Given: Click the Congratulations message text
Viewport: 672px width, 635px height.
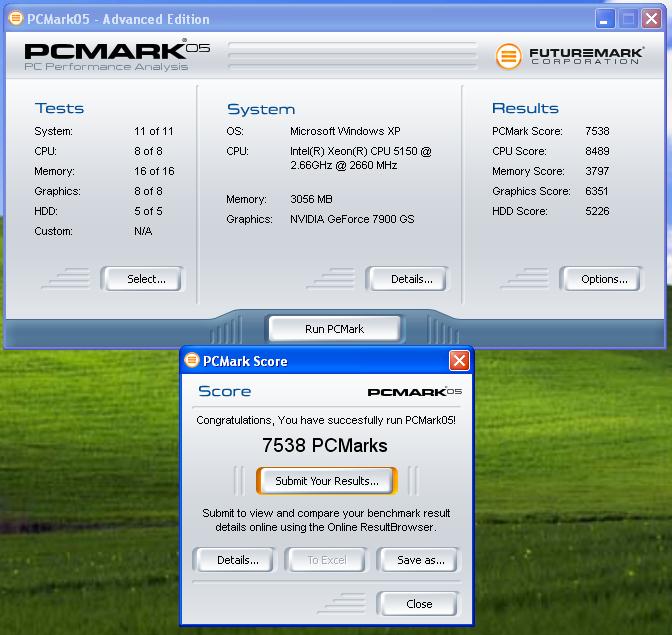Looking at the screenshot, I should point(326,420).
